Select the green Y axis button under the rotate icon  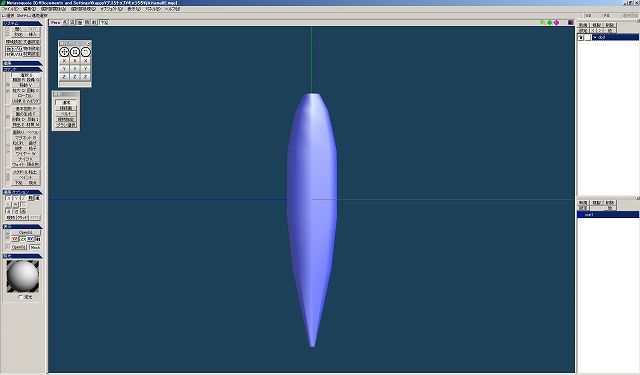[x=85, y=69]
